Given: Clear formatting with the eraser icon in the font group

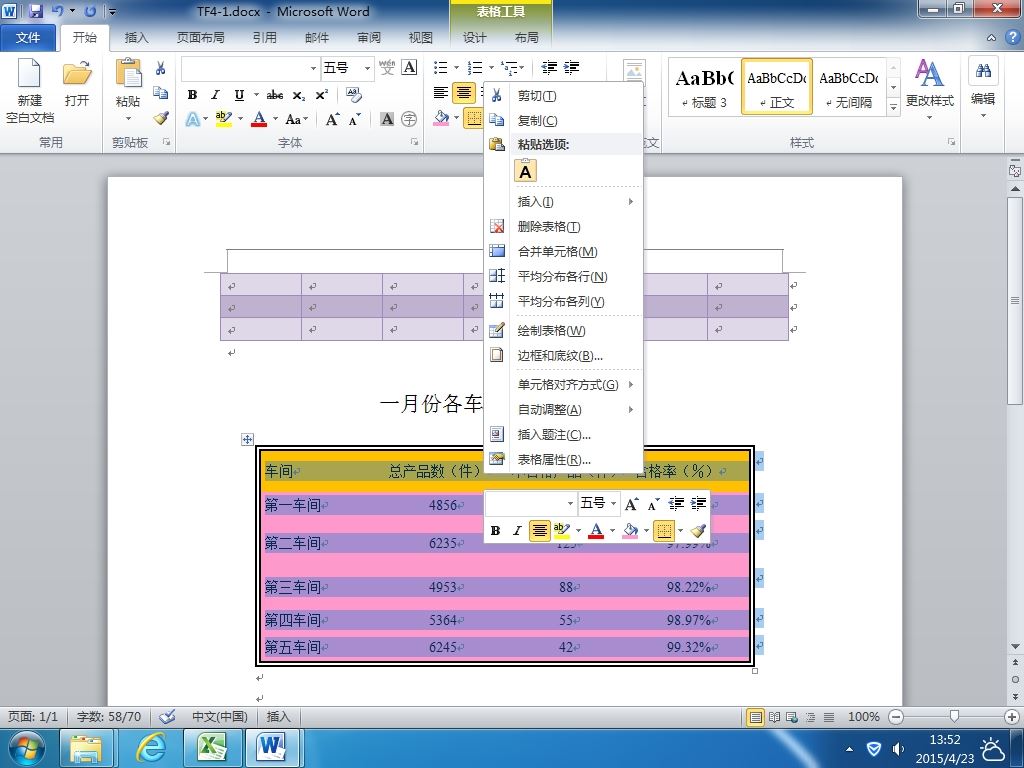Looking at the screenshot, I should pyautogui.click(x=354, y=95).
